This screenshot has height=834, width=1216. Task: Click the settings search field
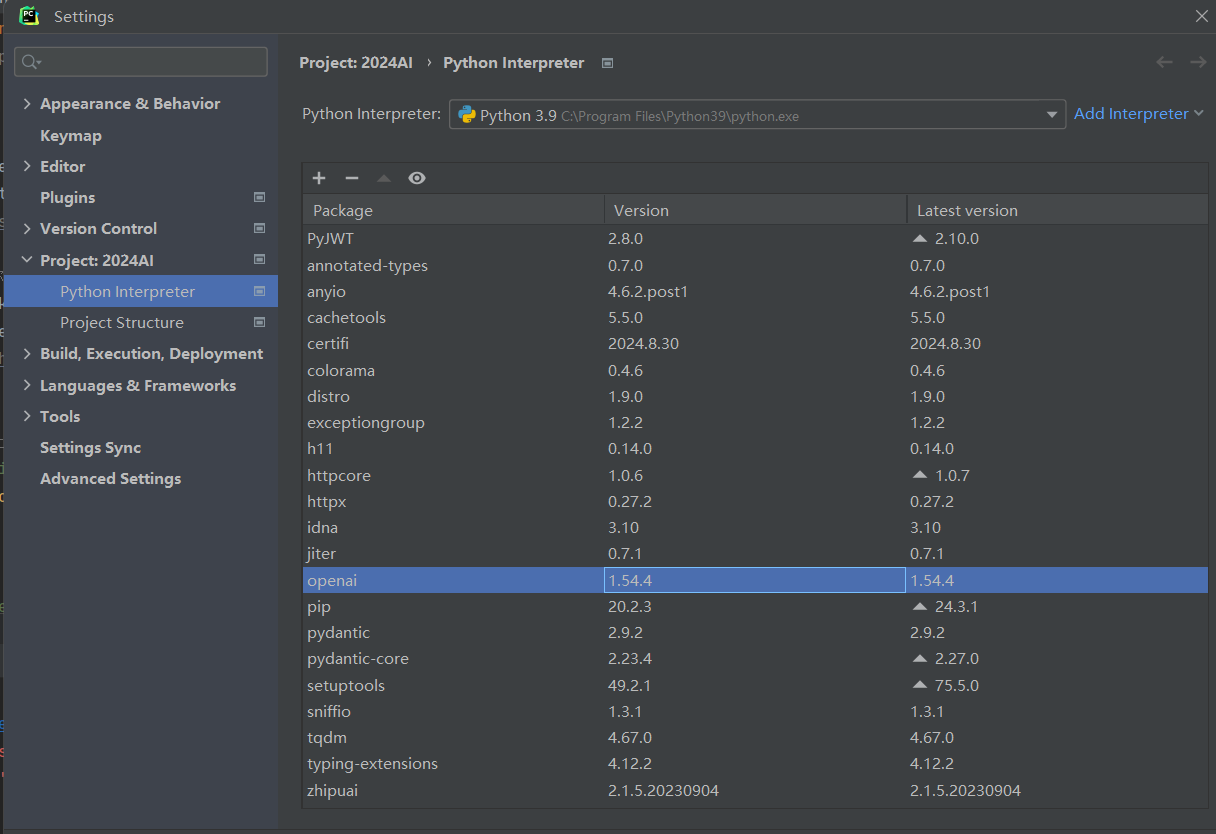150,62
